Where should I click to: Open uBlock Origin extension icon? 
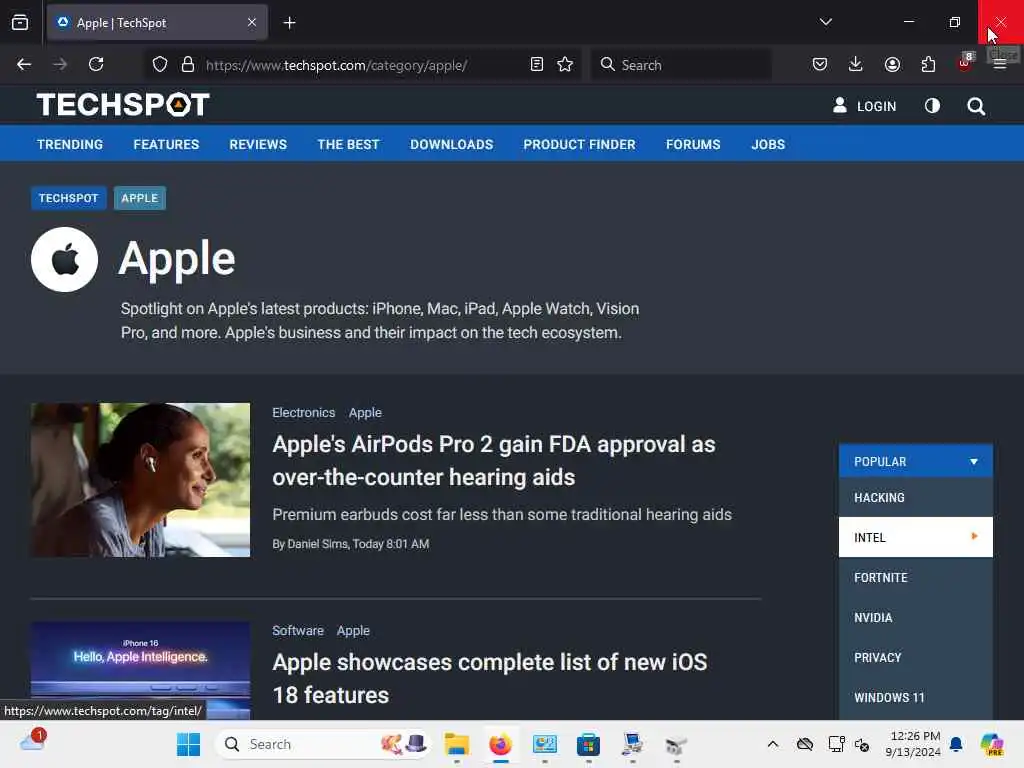(965, 63)
